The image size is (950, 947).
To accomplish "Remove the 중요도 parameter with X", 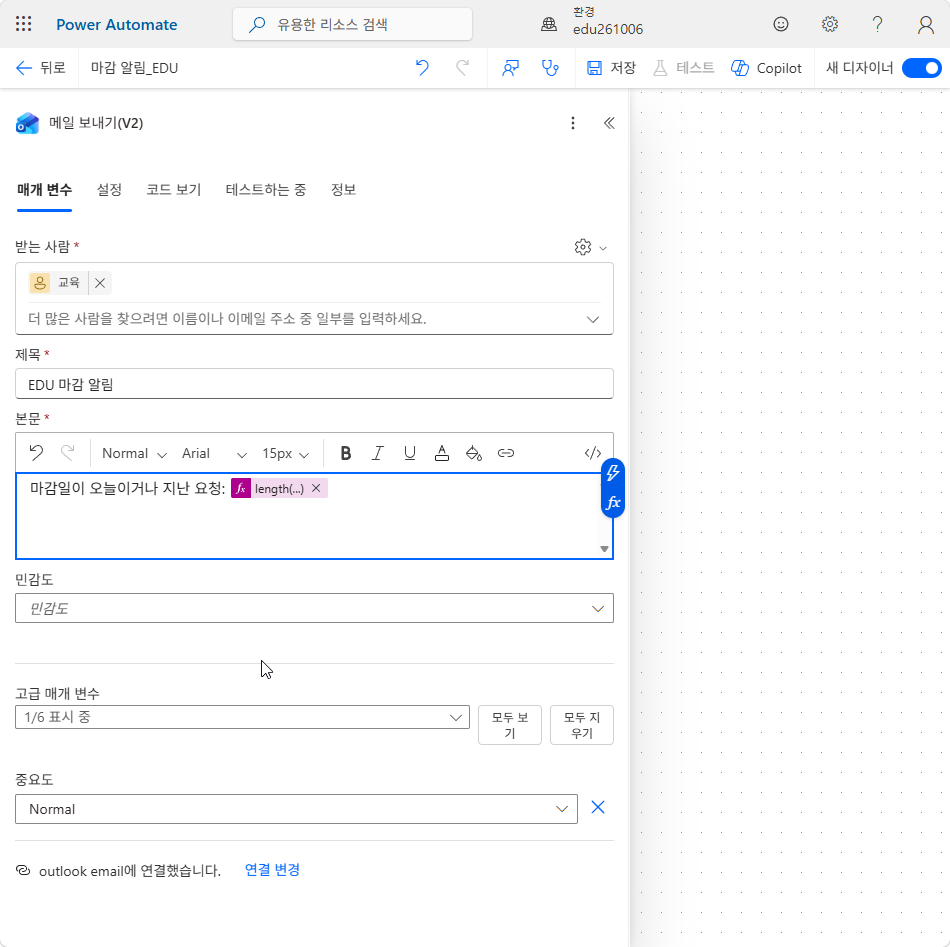I will [597, 808].
